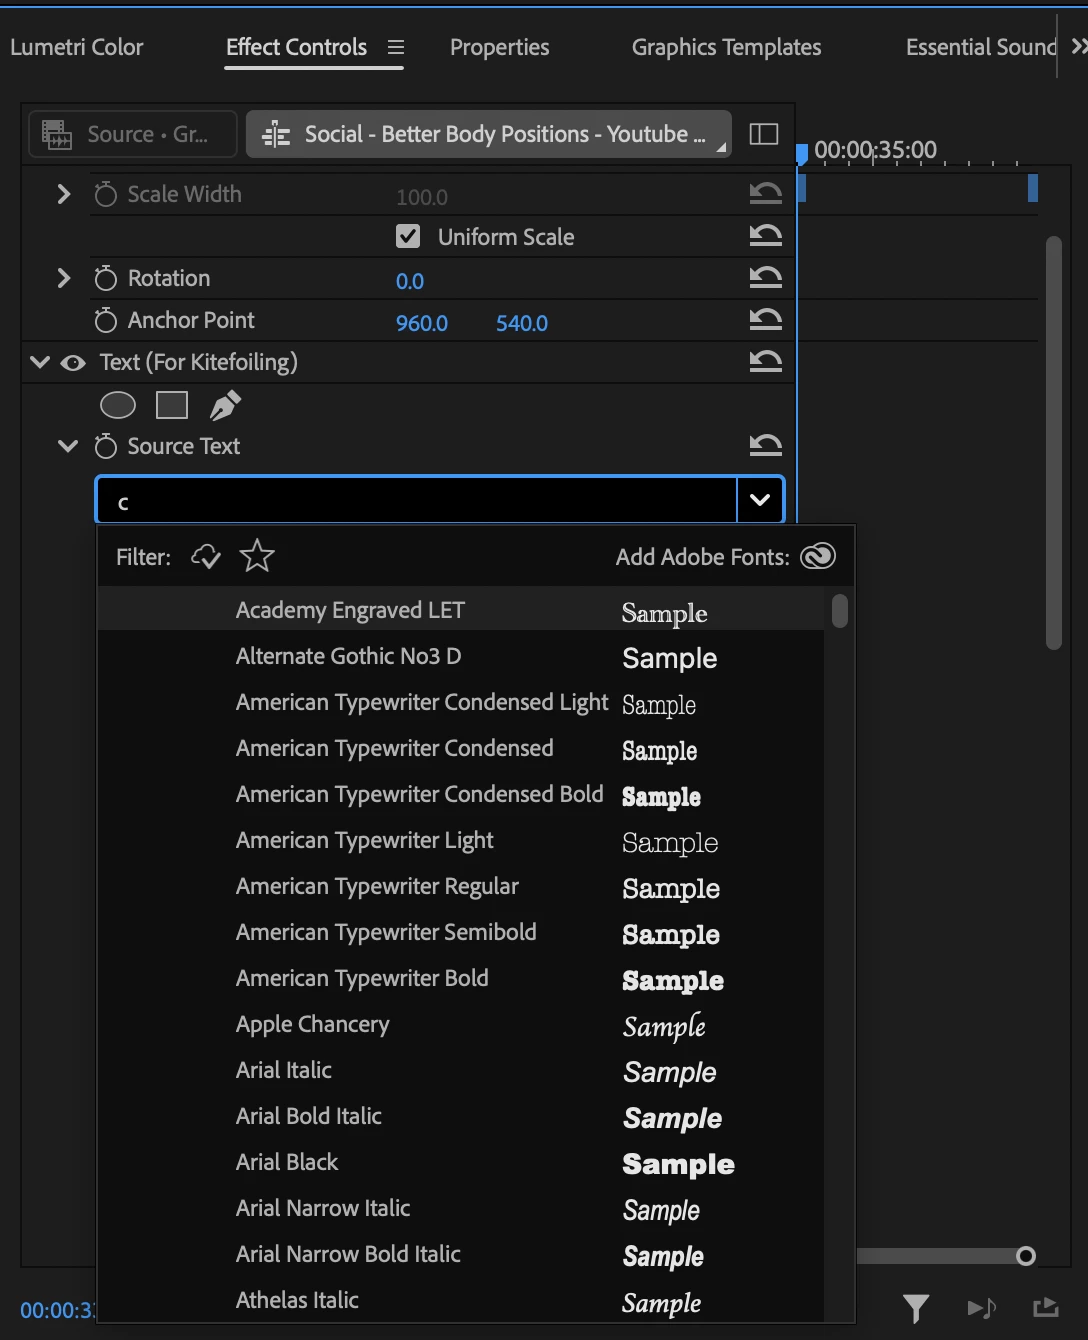1088x1340 pixels.
Task: Toggle animation stopwatch for Scale Width
Action: coord(105,194)
